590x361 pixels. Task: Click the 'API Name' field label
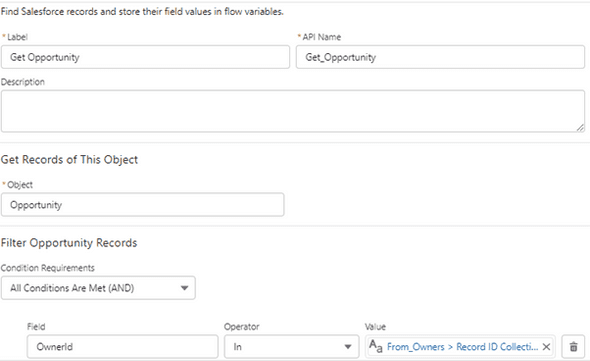point(322,37)
